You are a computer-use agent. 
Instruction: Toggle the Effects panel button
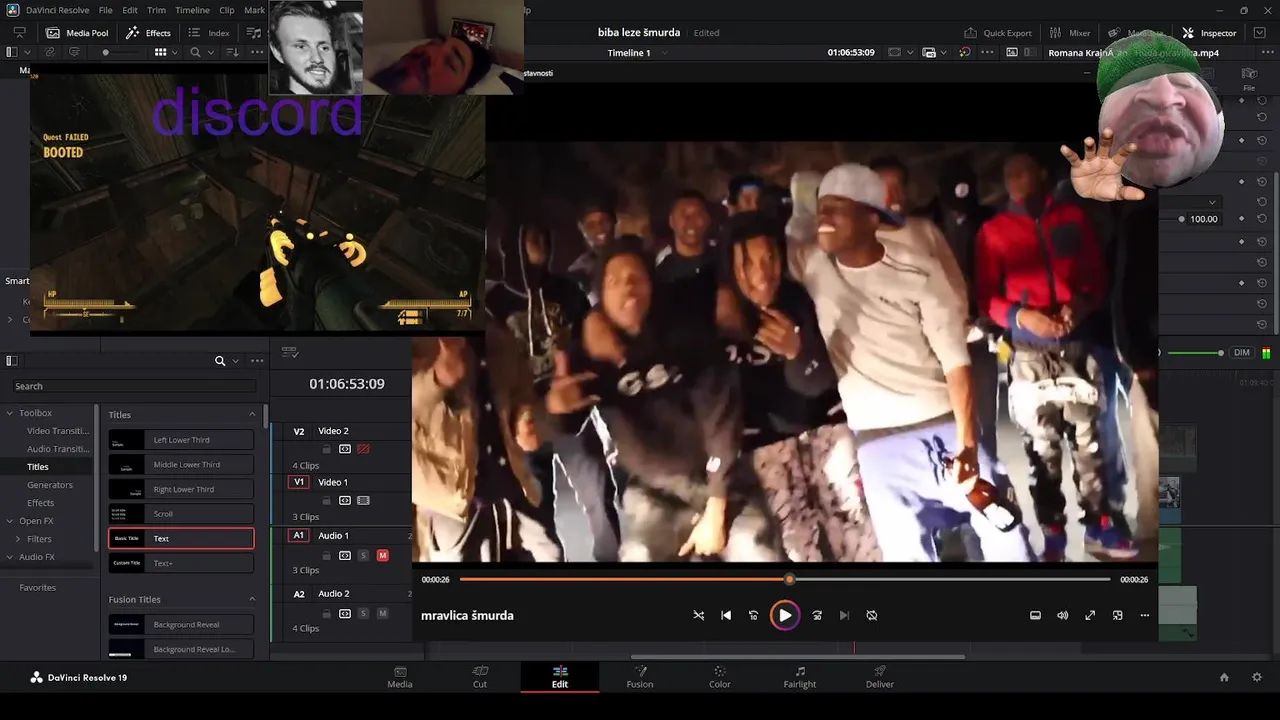pos(148,33)
